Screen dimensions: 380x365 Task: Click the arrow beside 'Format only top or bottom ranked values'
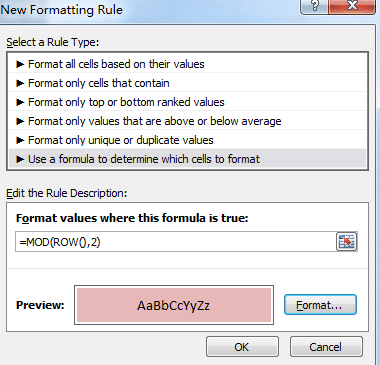click(x=20, y=102)
